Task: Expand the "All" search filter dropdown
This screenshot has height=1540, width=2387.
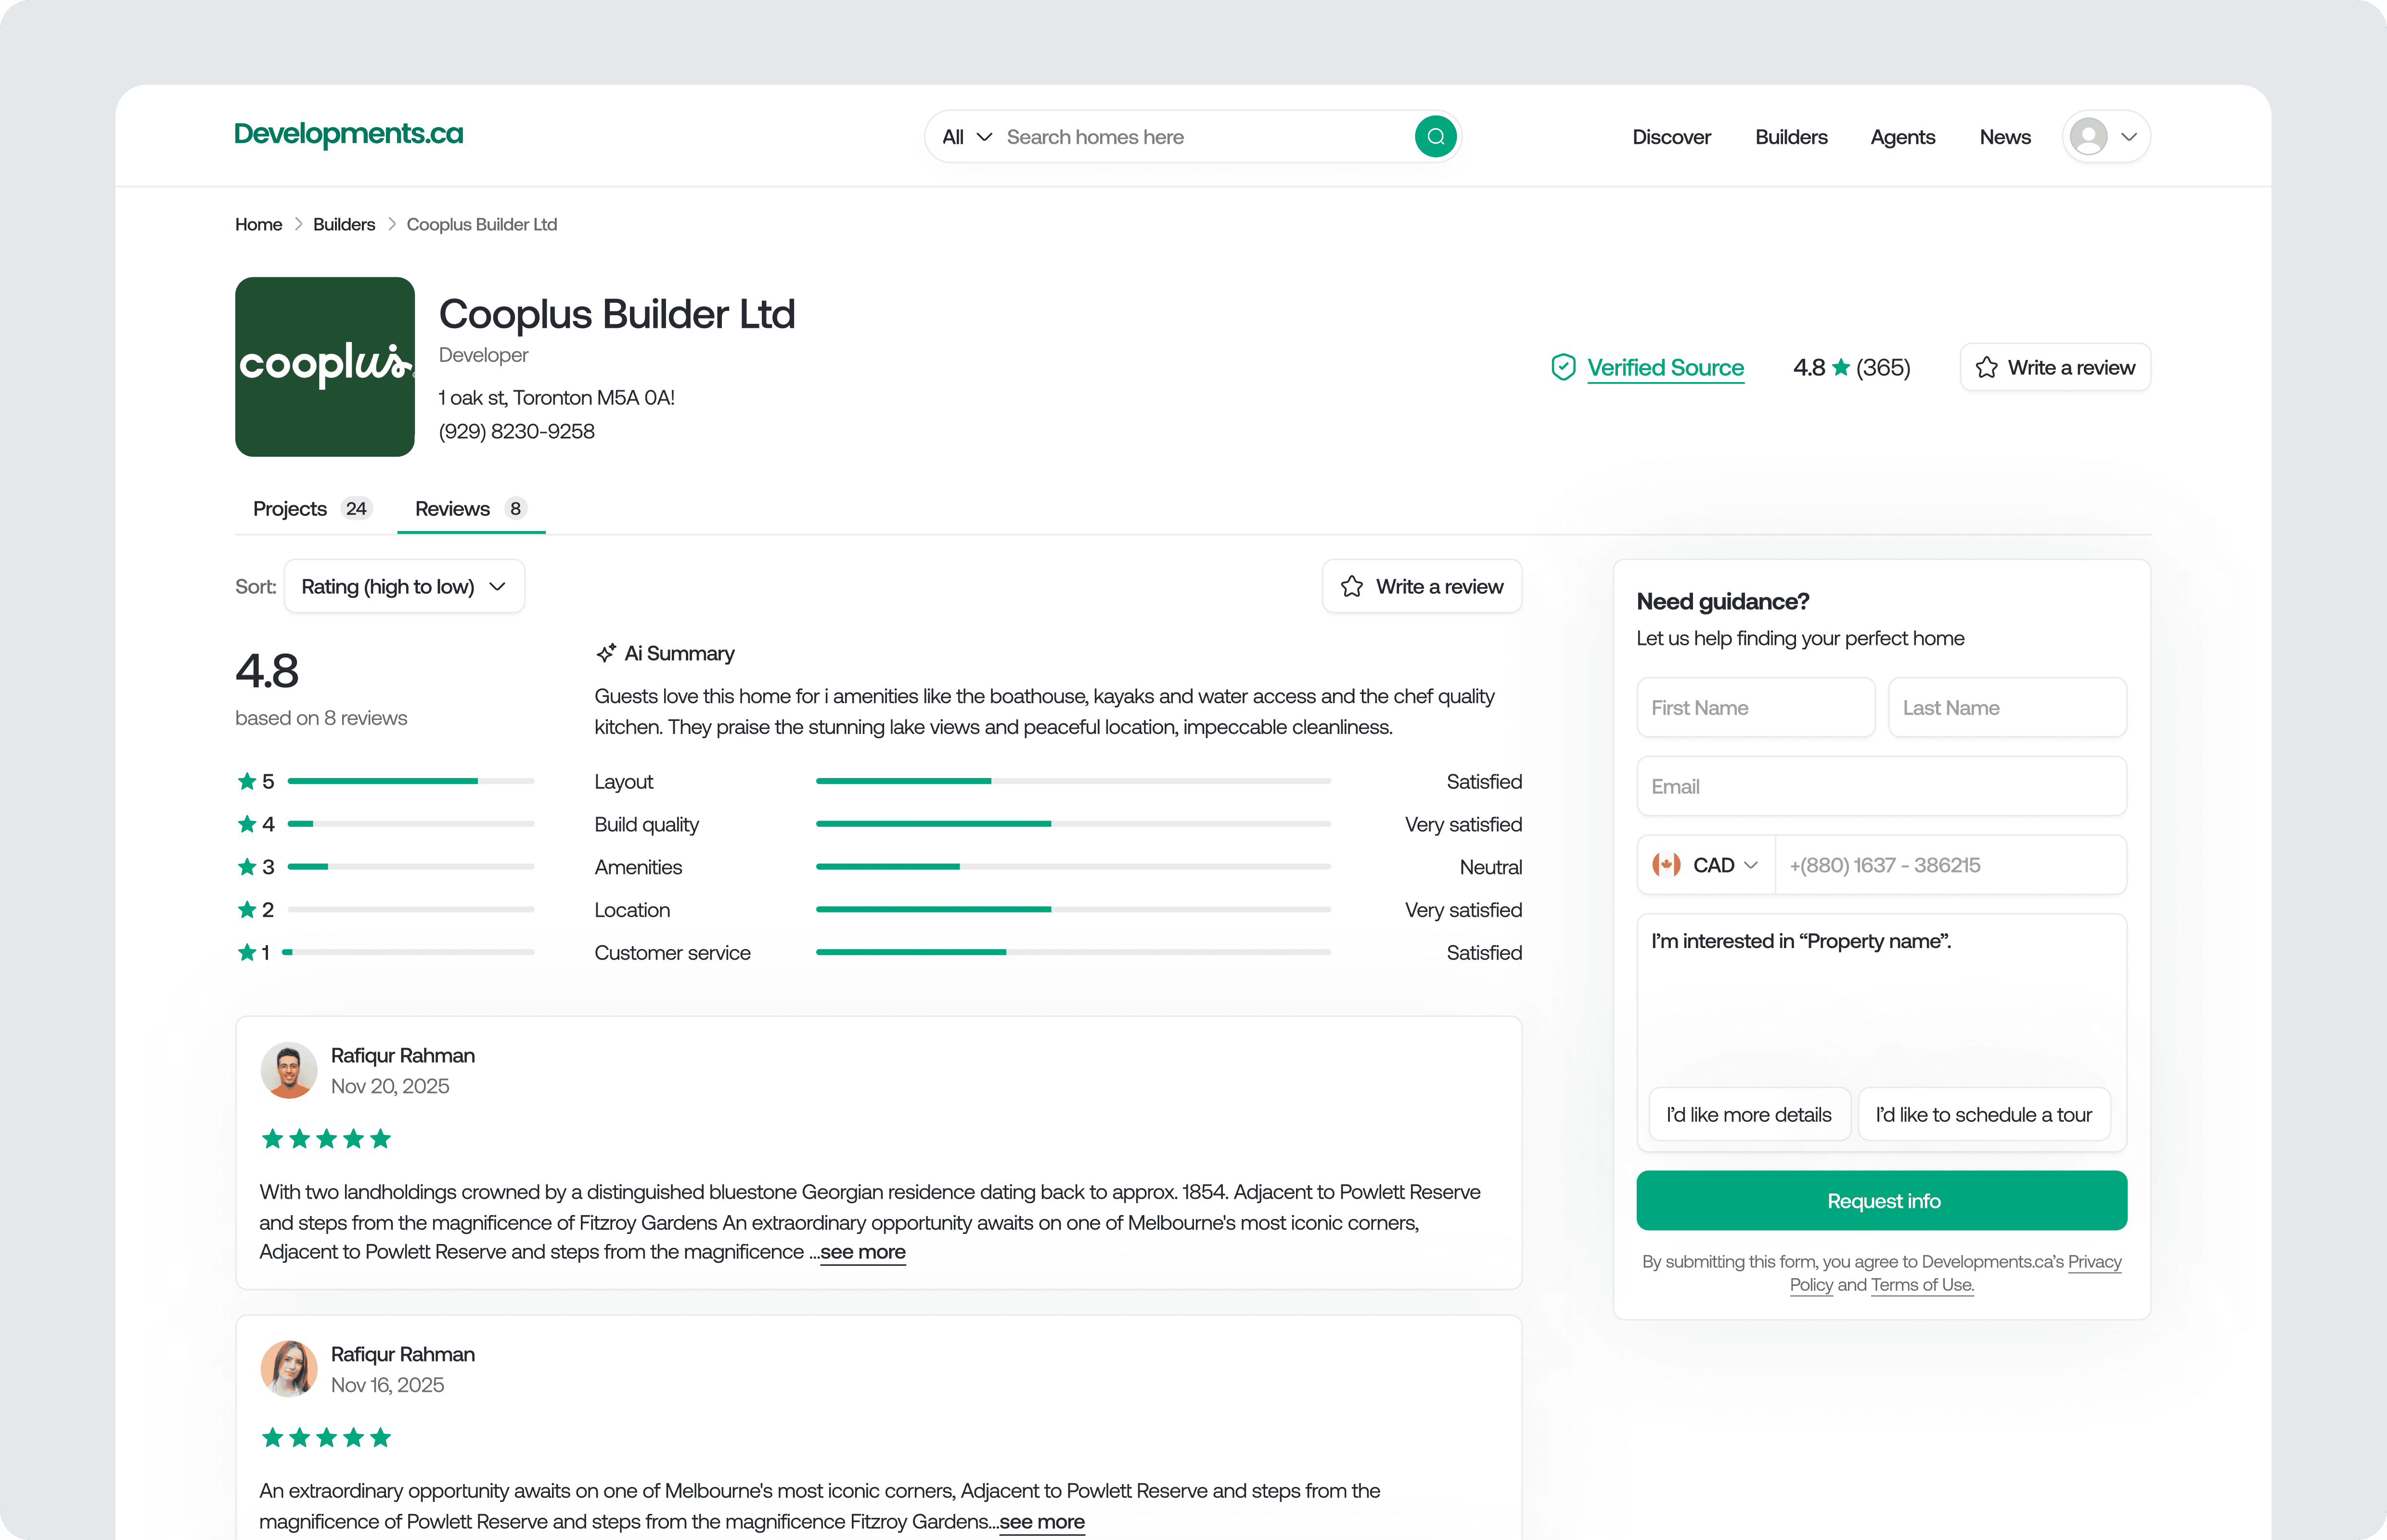Action: (965, 136)
